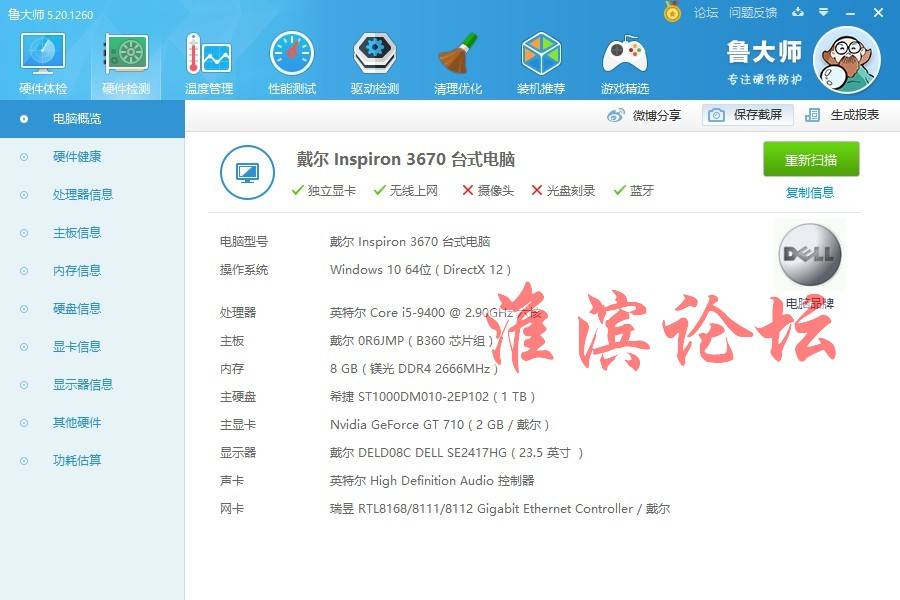Open 硬件体检 hardware checkup
Screen dimensions: 900x600
point(43,63)
